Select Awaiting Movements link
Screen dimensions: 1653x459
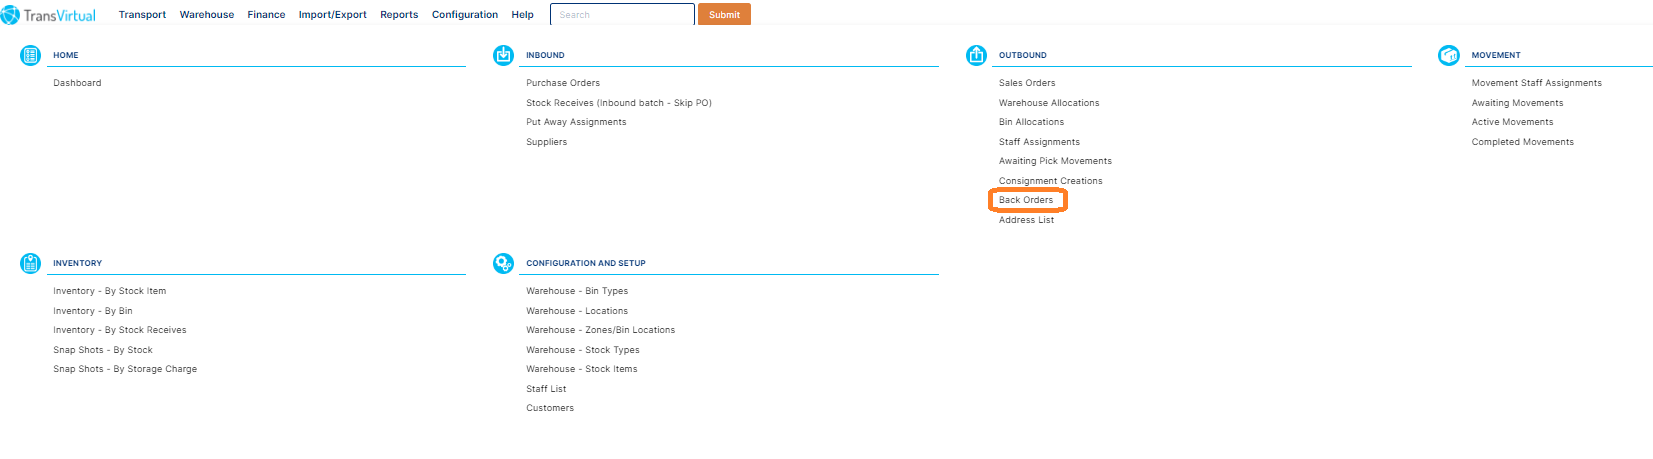coord(1517,103)
